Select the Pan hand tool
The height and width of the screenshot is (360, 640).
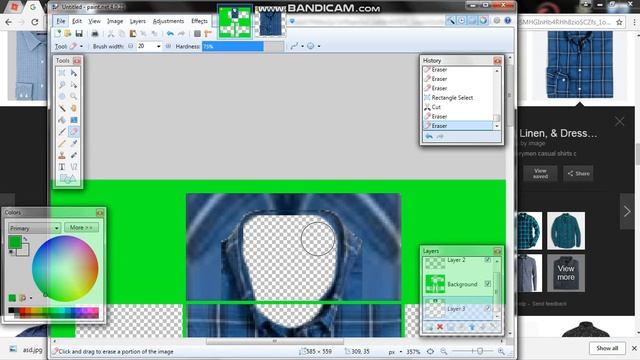click(x=74, y=108)
